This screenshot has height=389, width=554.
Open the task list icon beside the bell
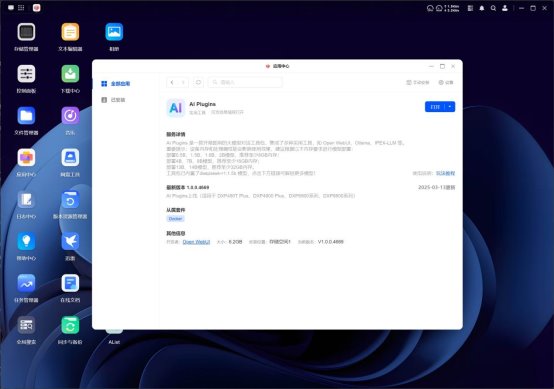pyautogui.click(x=470, y=8)
